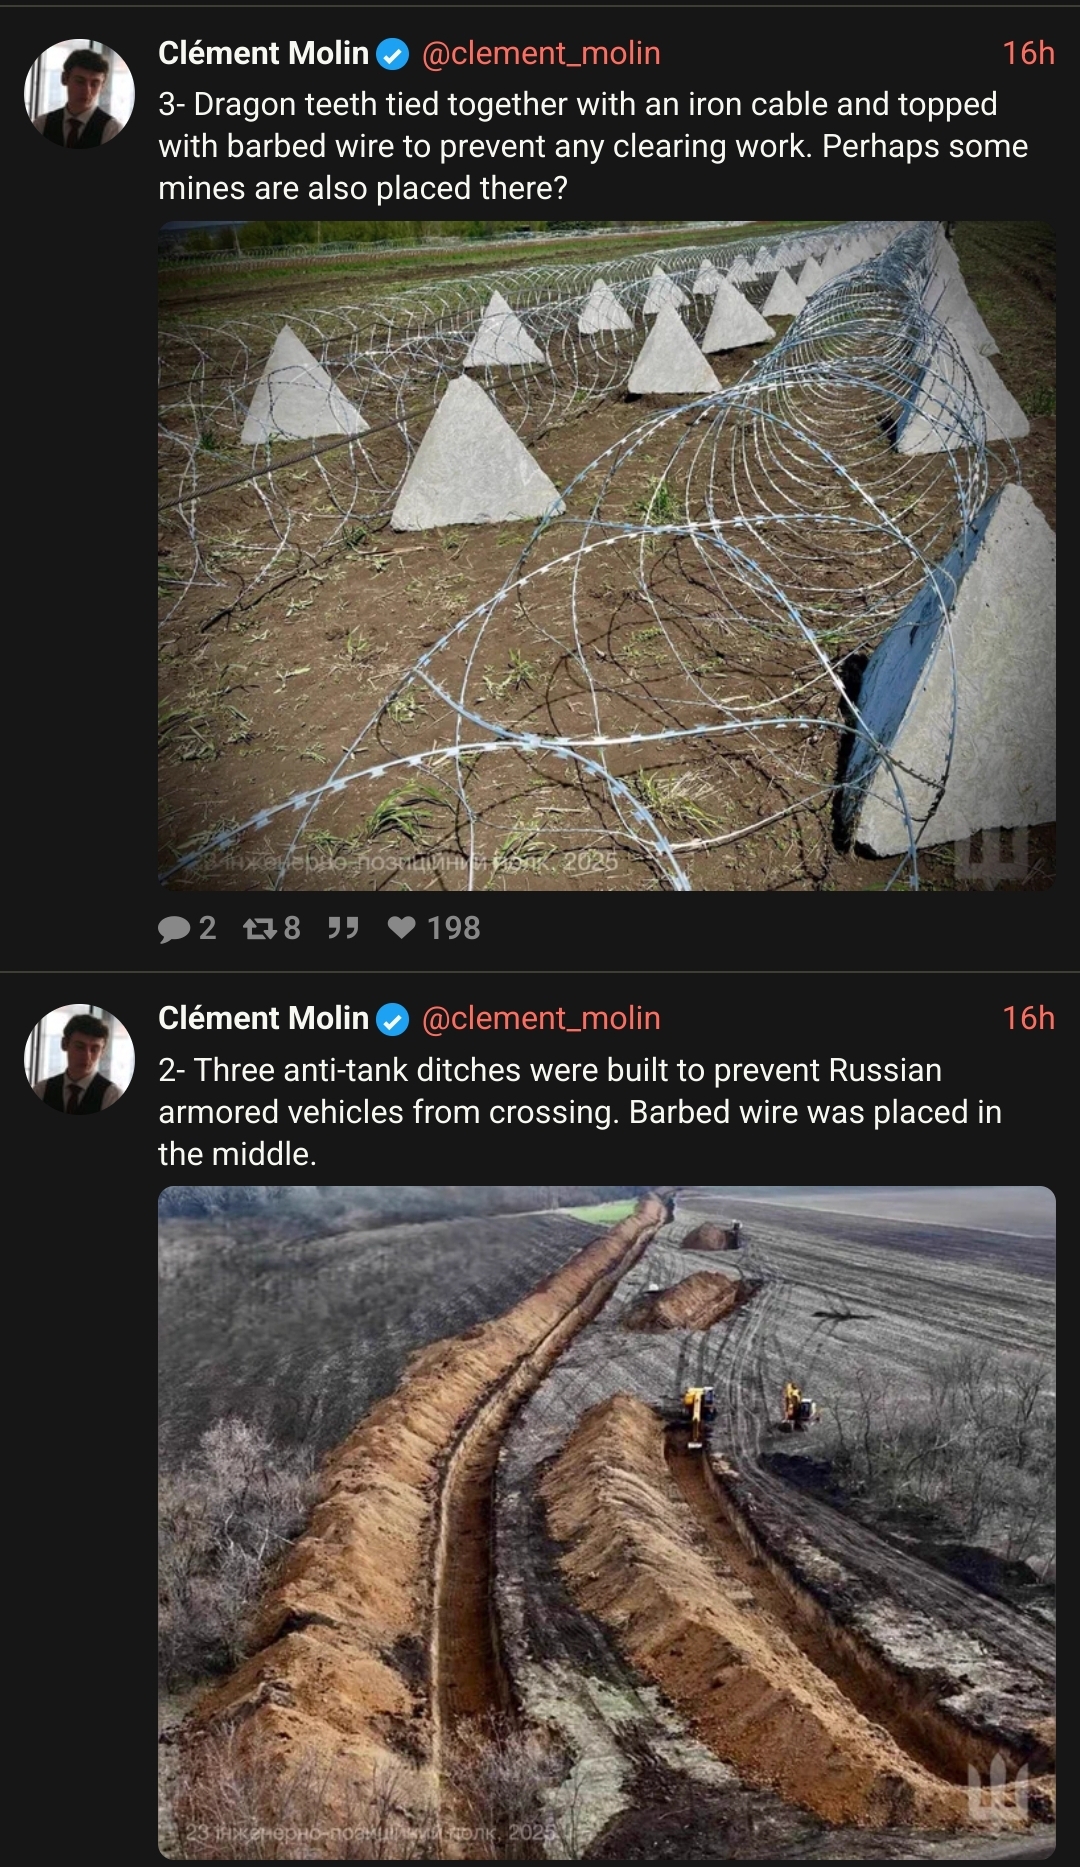Tap the dragon teeth post text
The height and width of the screenshot is (1867, 1080).
(593, 146)
